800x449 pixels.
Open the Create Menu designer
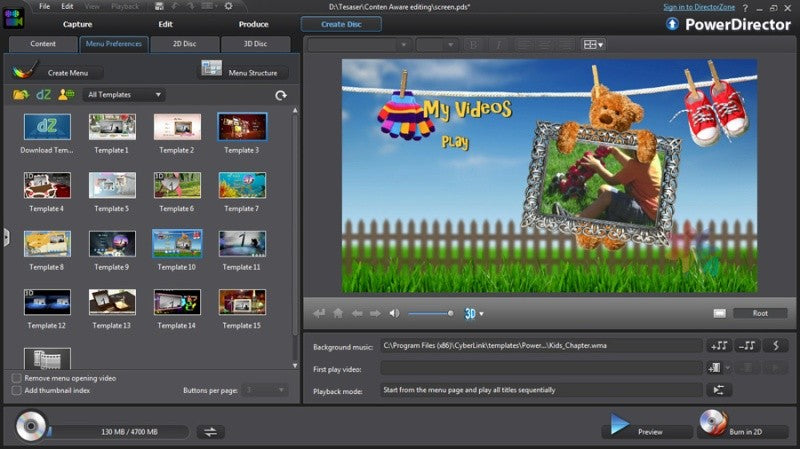point(56,72)
